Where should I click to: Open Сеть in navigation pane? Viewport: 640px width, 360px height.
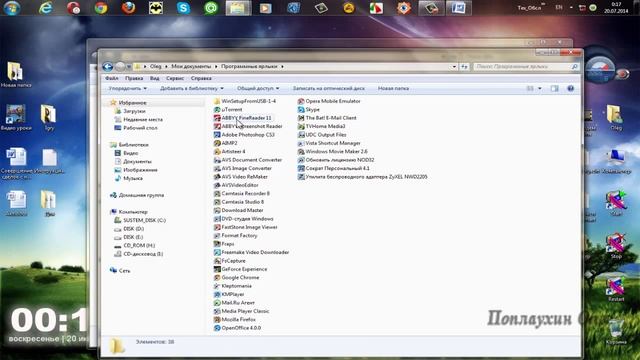click(120, 271)
